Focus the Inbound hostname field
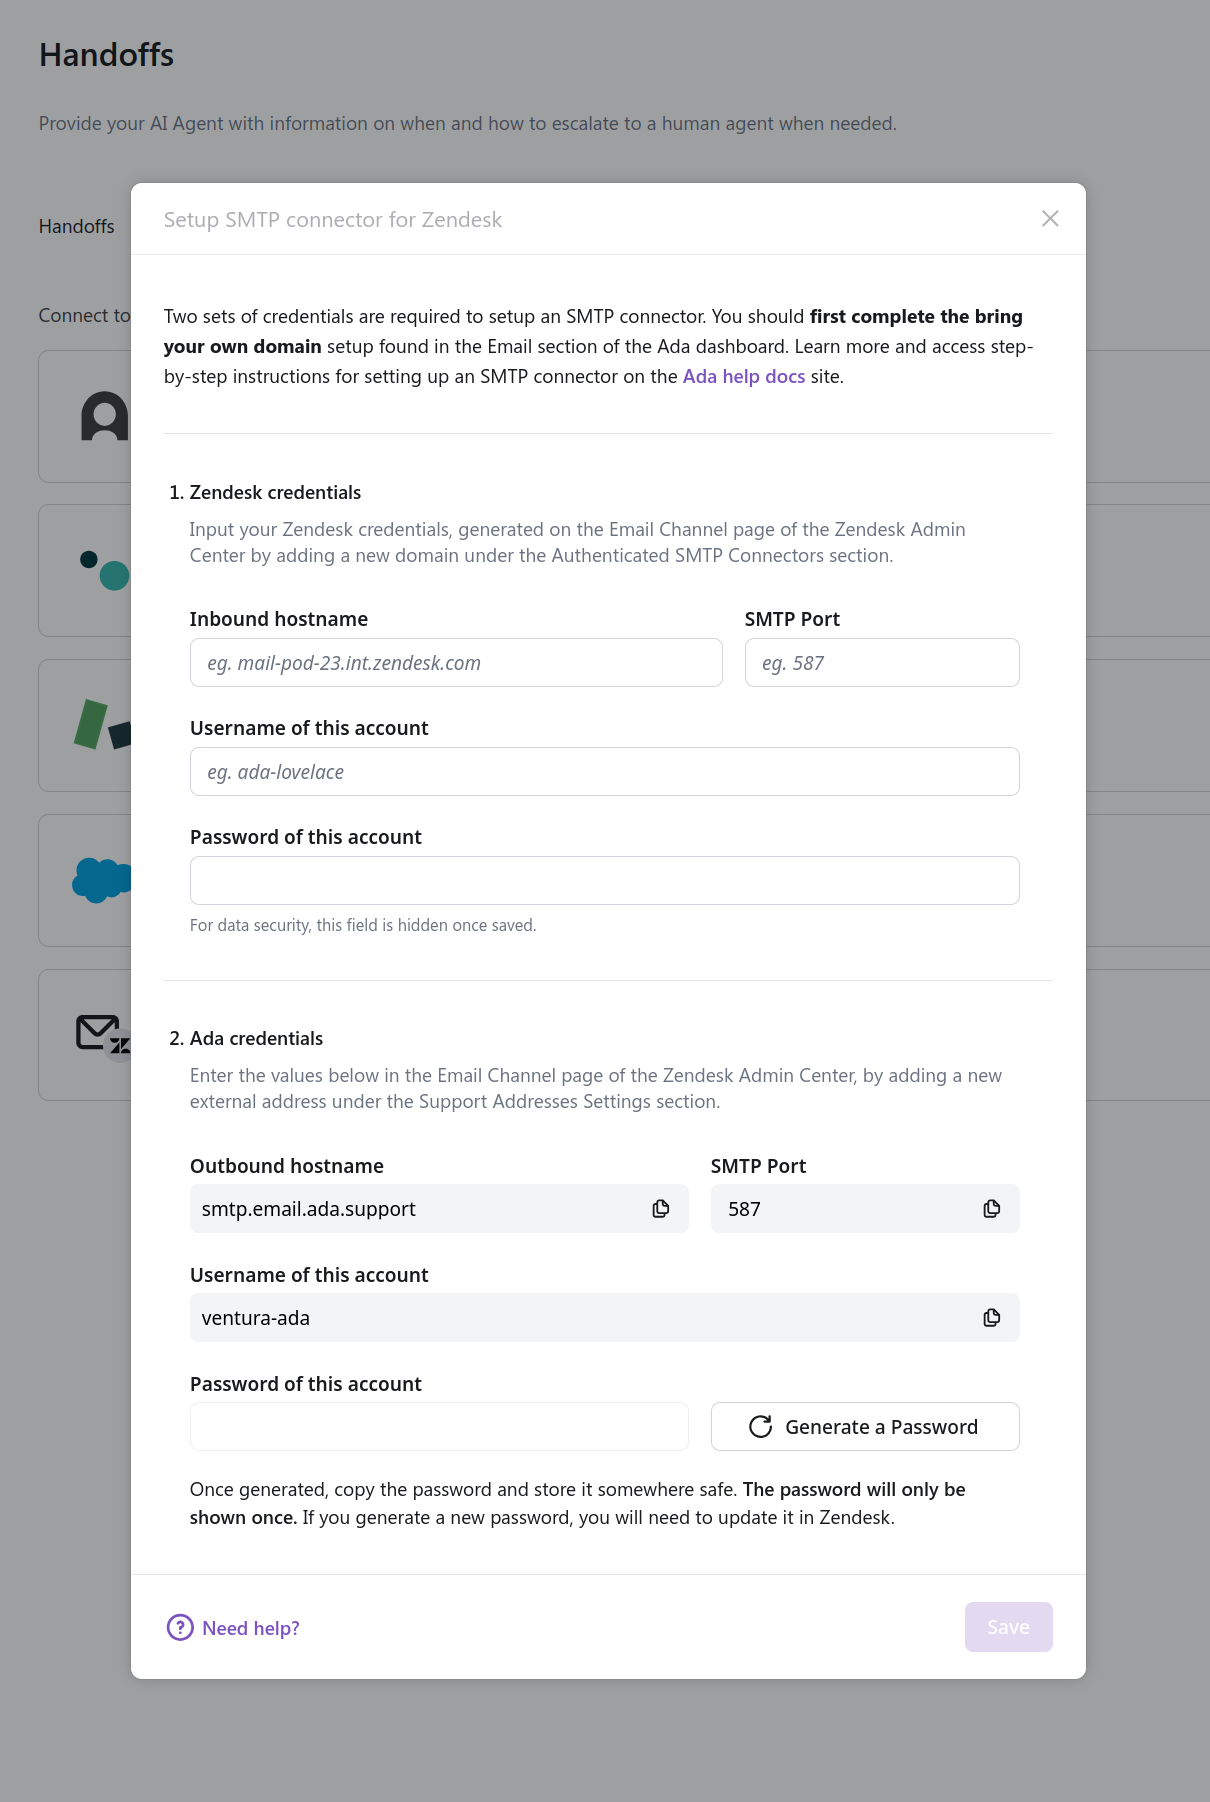Image resolution: width=1210 pixels, height=1802 pixels. pyautogui.click(x=456, y=663)
